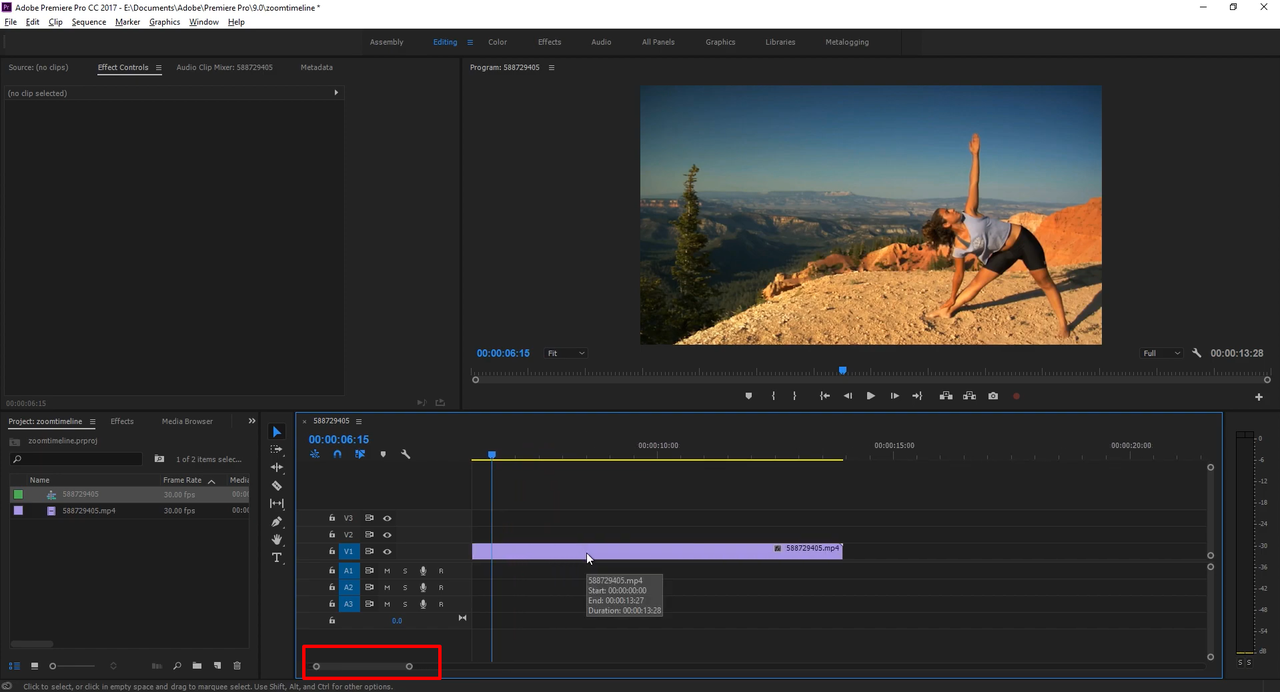Click New Bin folder icon in Project panel

(x=197, y=665)
